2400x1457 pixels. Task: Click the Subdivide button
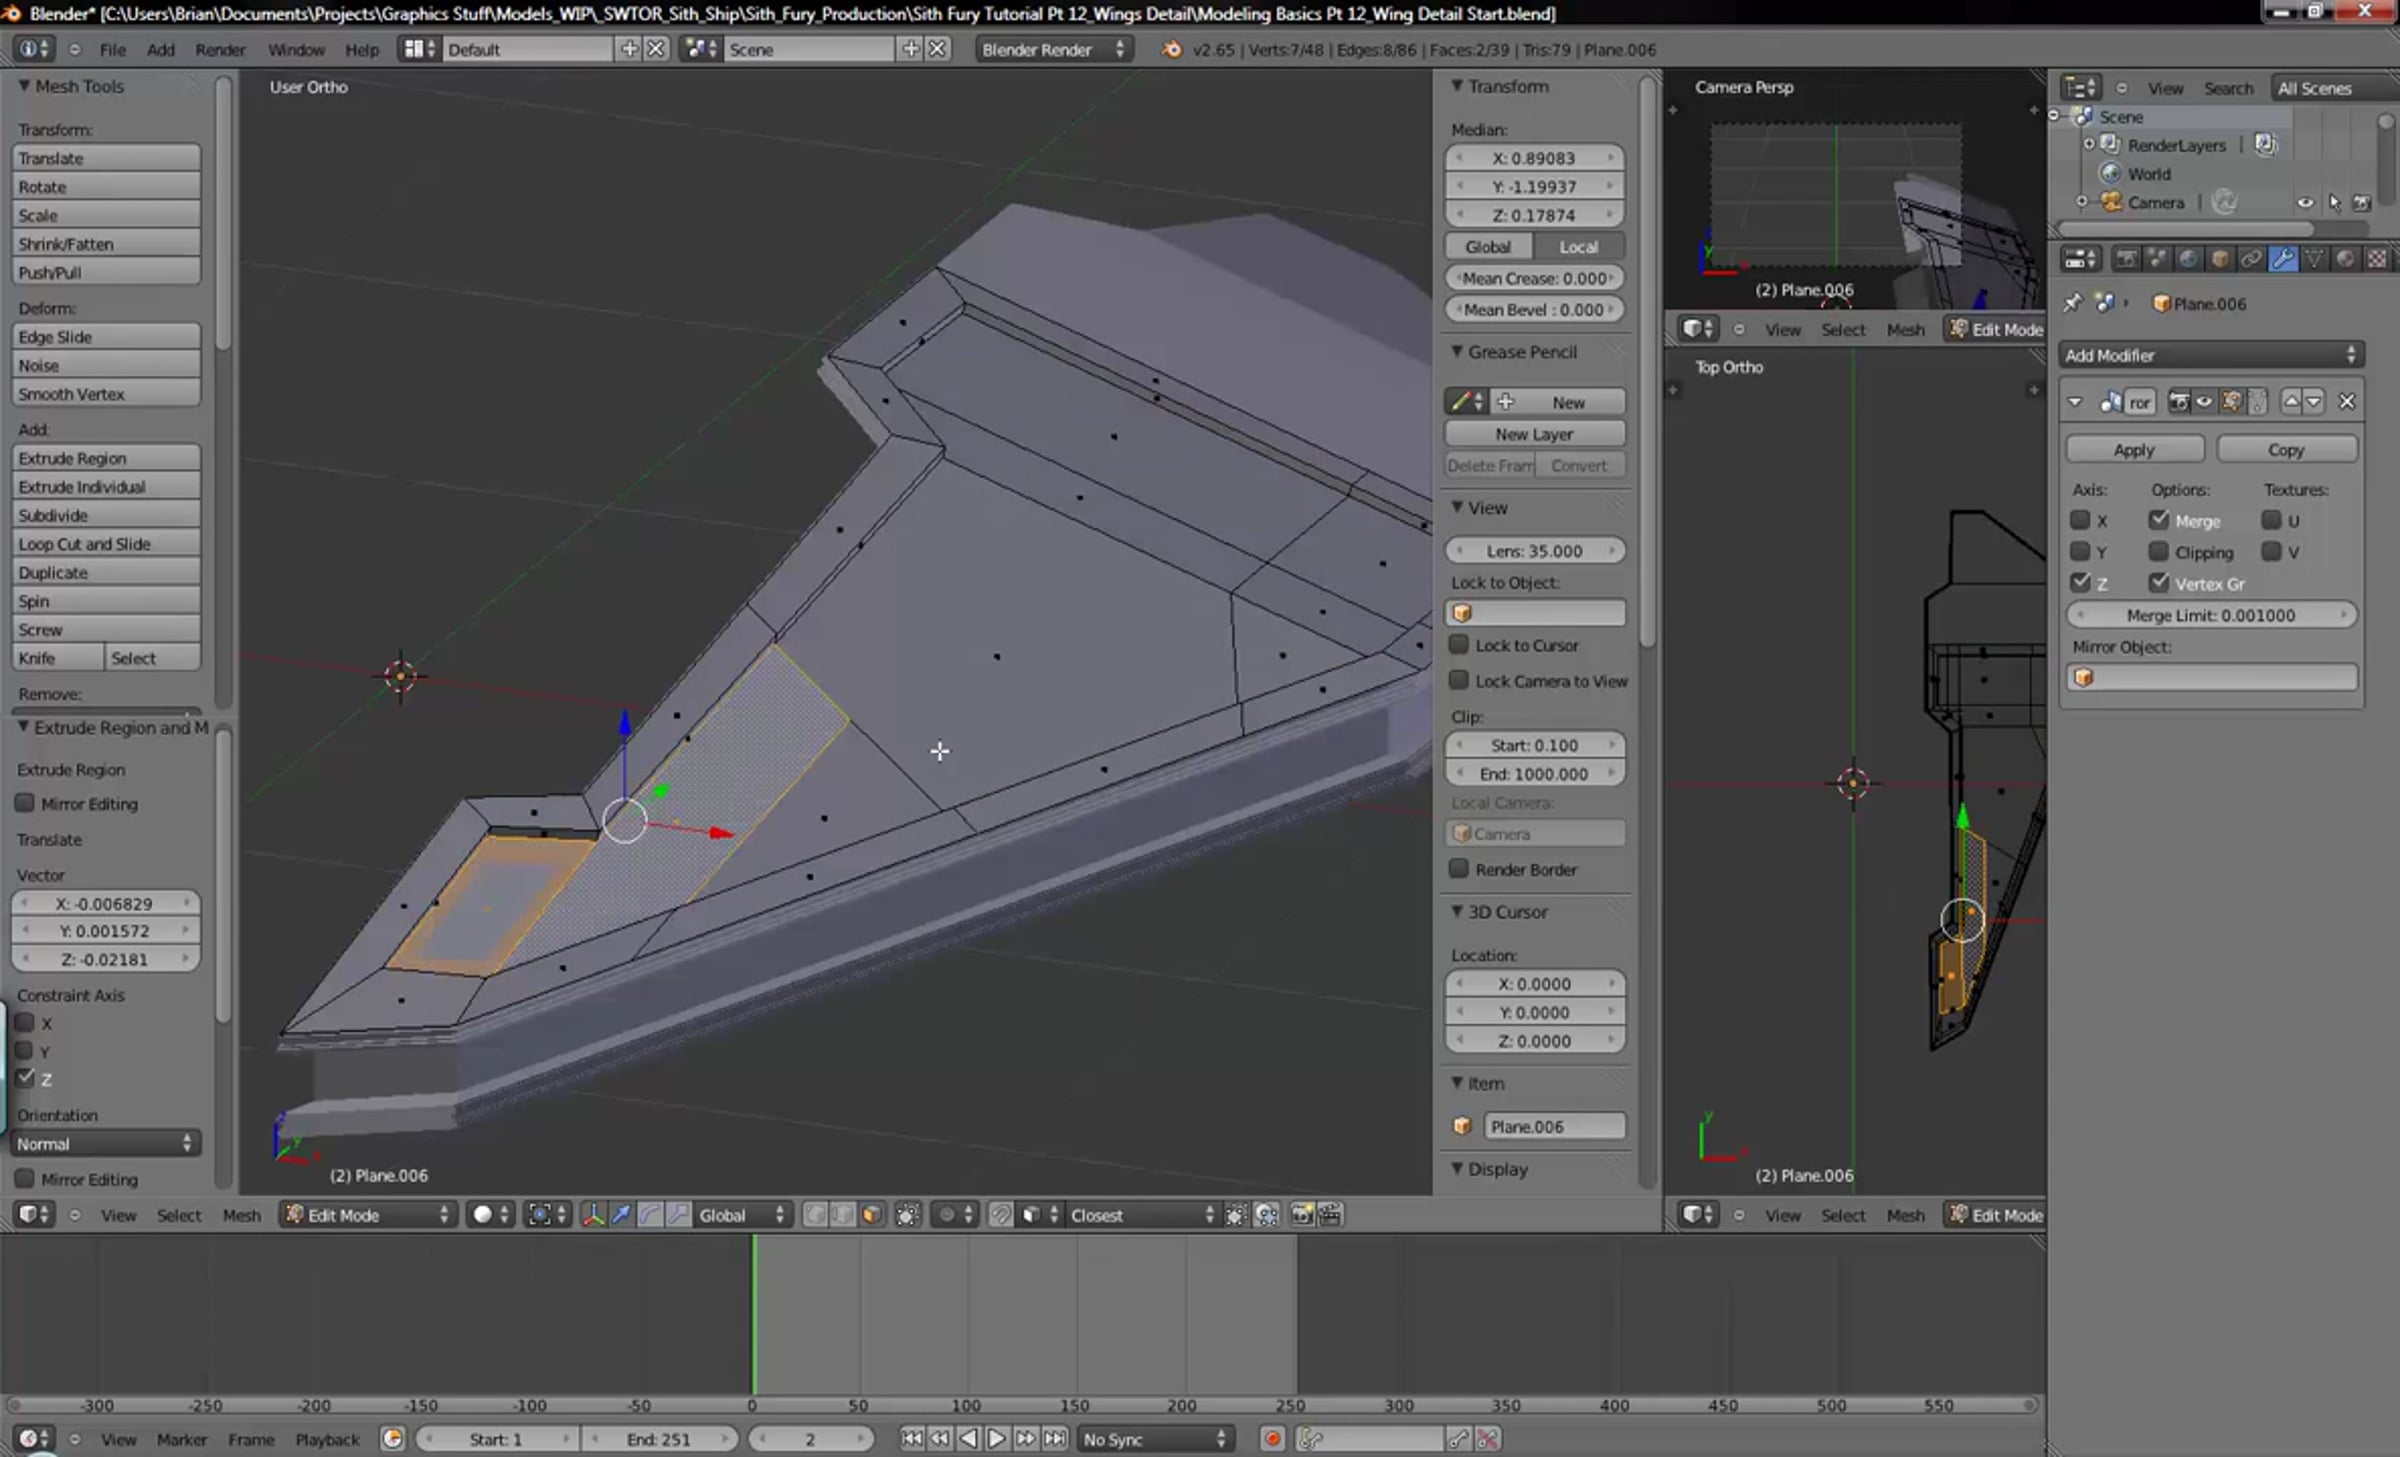pyautogui.click(x=106, y=515)
